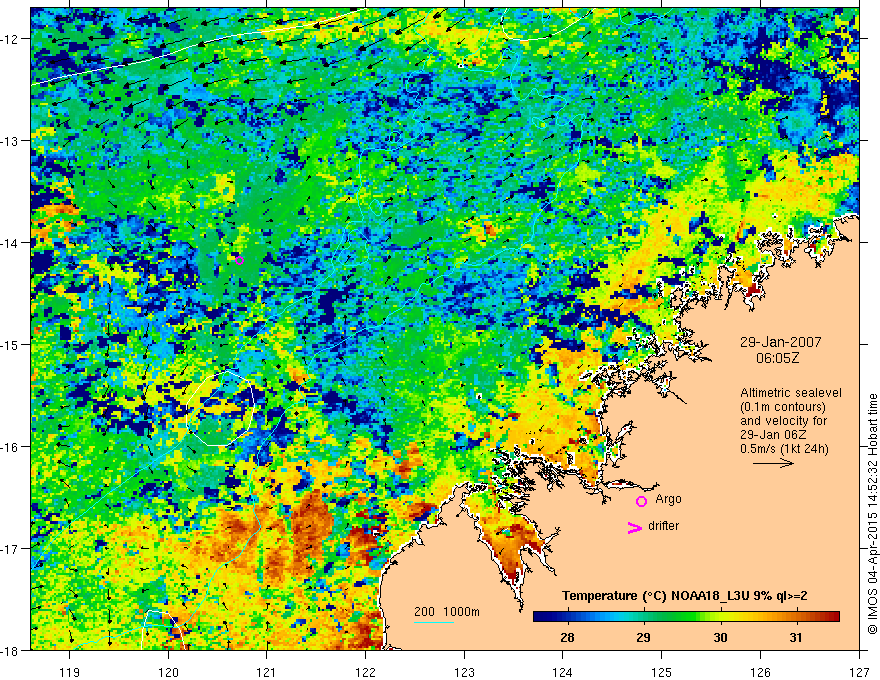Click the '(0.1m contours)' text line
The image size is (880, 680).
pos(783,407)
